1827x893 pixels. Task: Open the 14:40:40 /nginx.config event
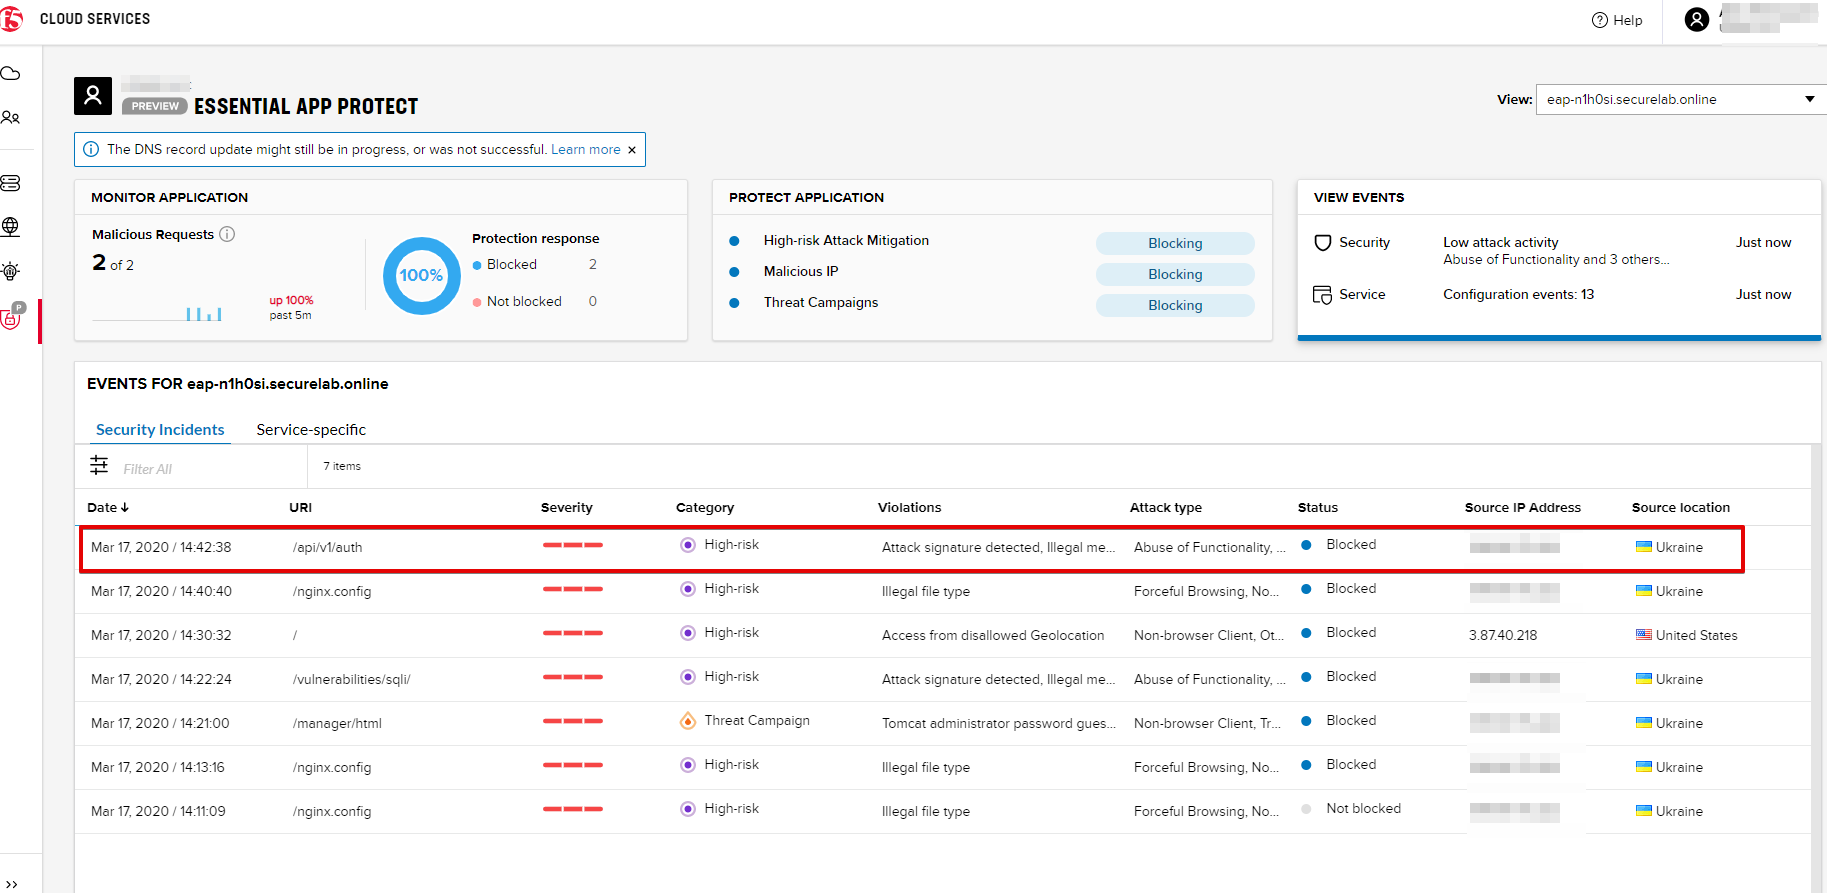pyautogui.click(x=943, y=591)
